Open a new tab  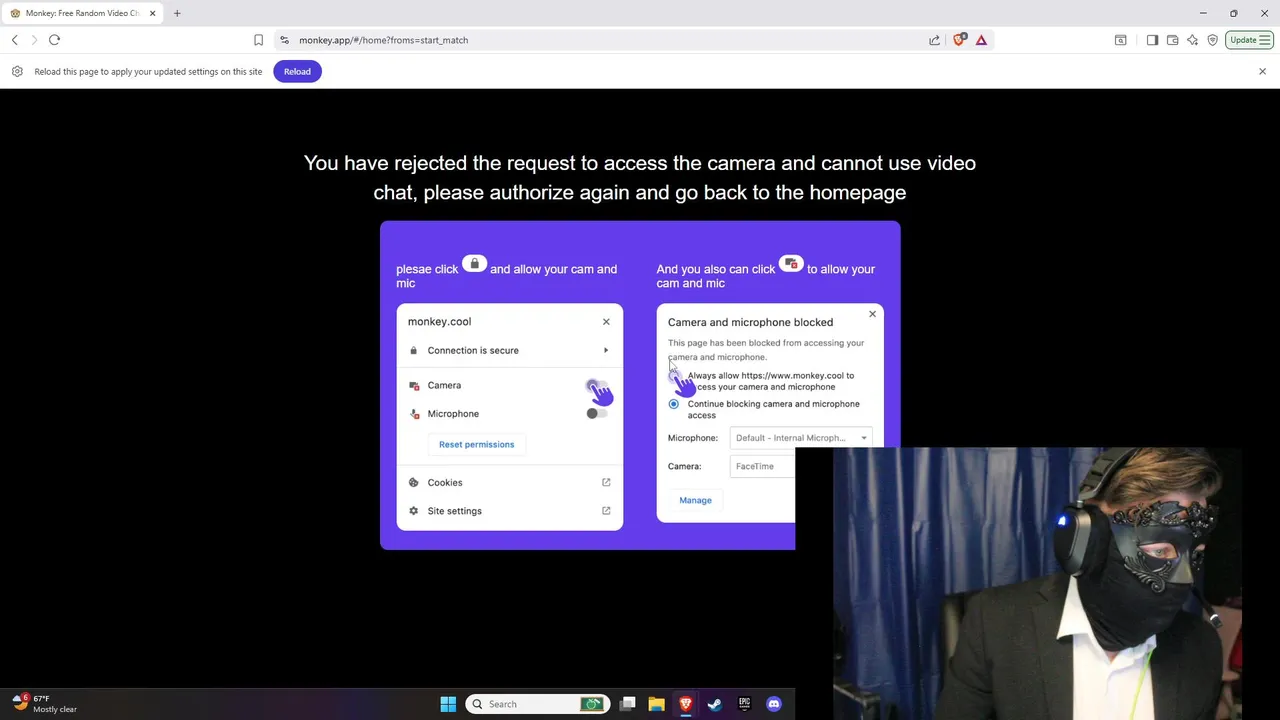point(177,13)
